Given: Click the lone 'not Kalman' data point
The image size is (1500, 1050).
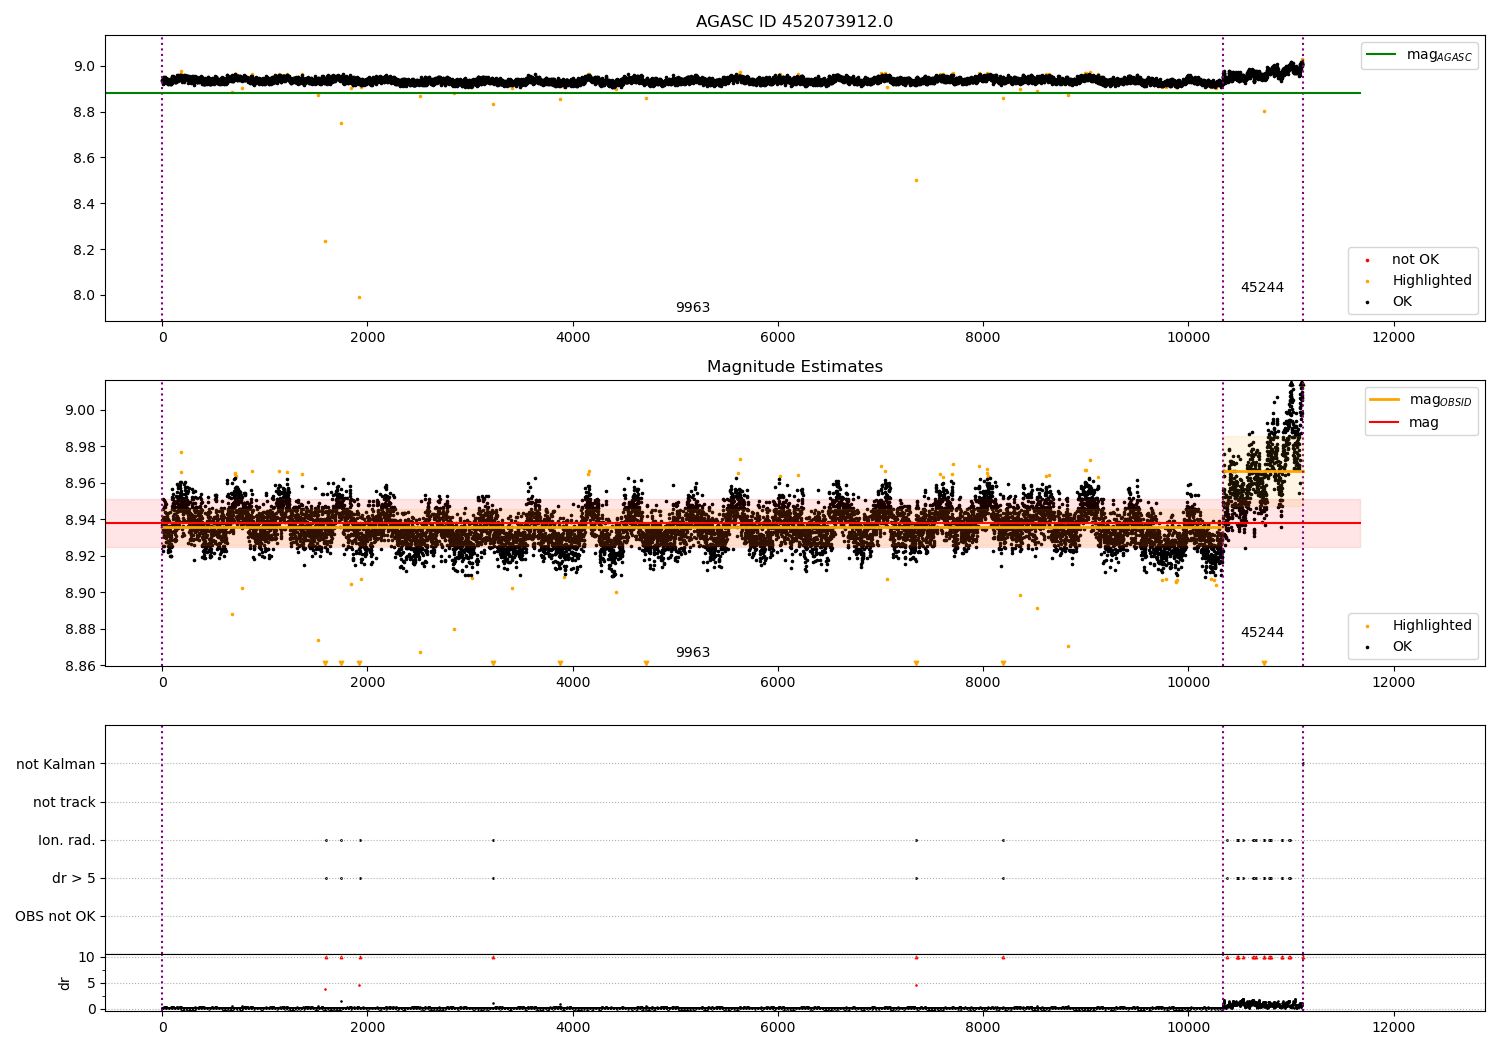Looking at the screenshot, I should tap(1302, 764).
